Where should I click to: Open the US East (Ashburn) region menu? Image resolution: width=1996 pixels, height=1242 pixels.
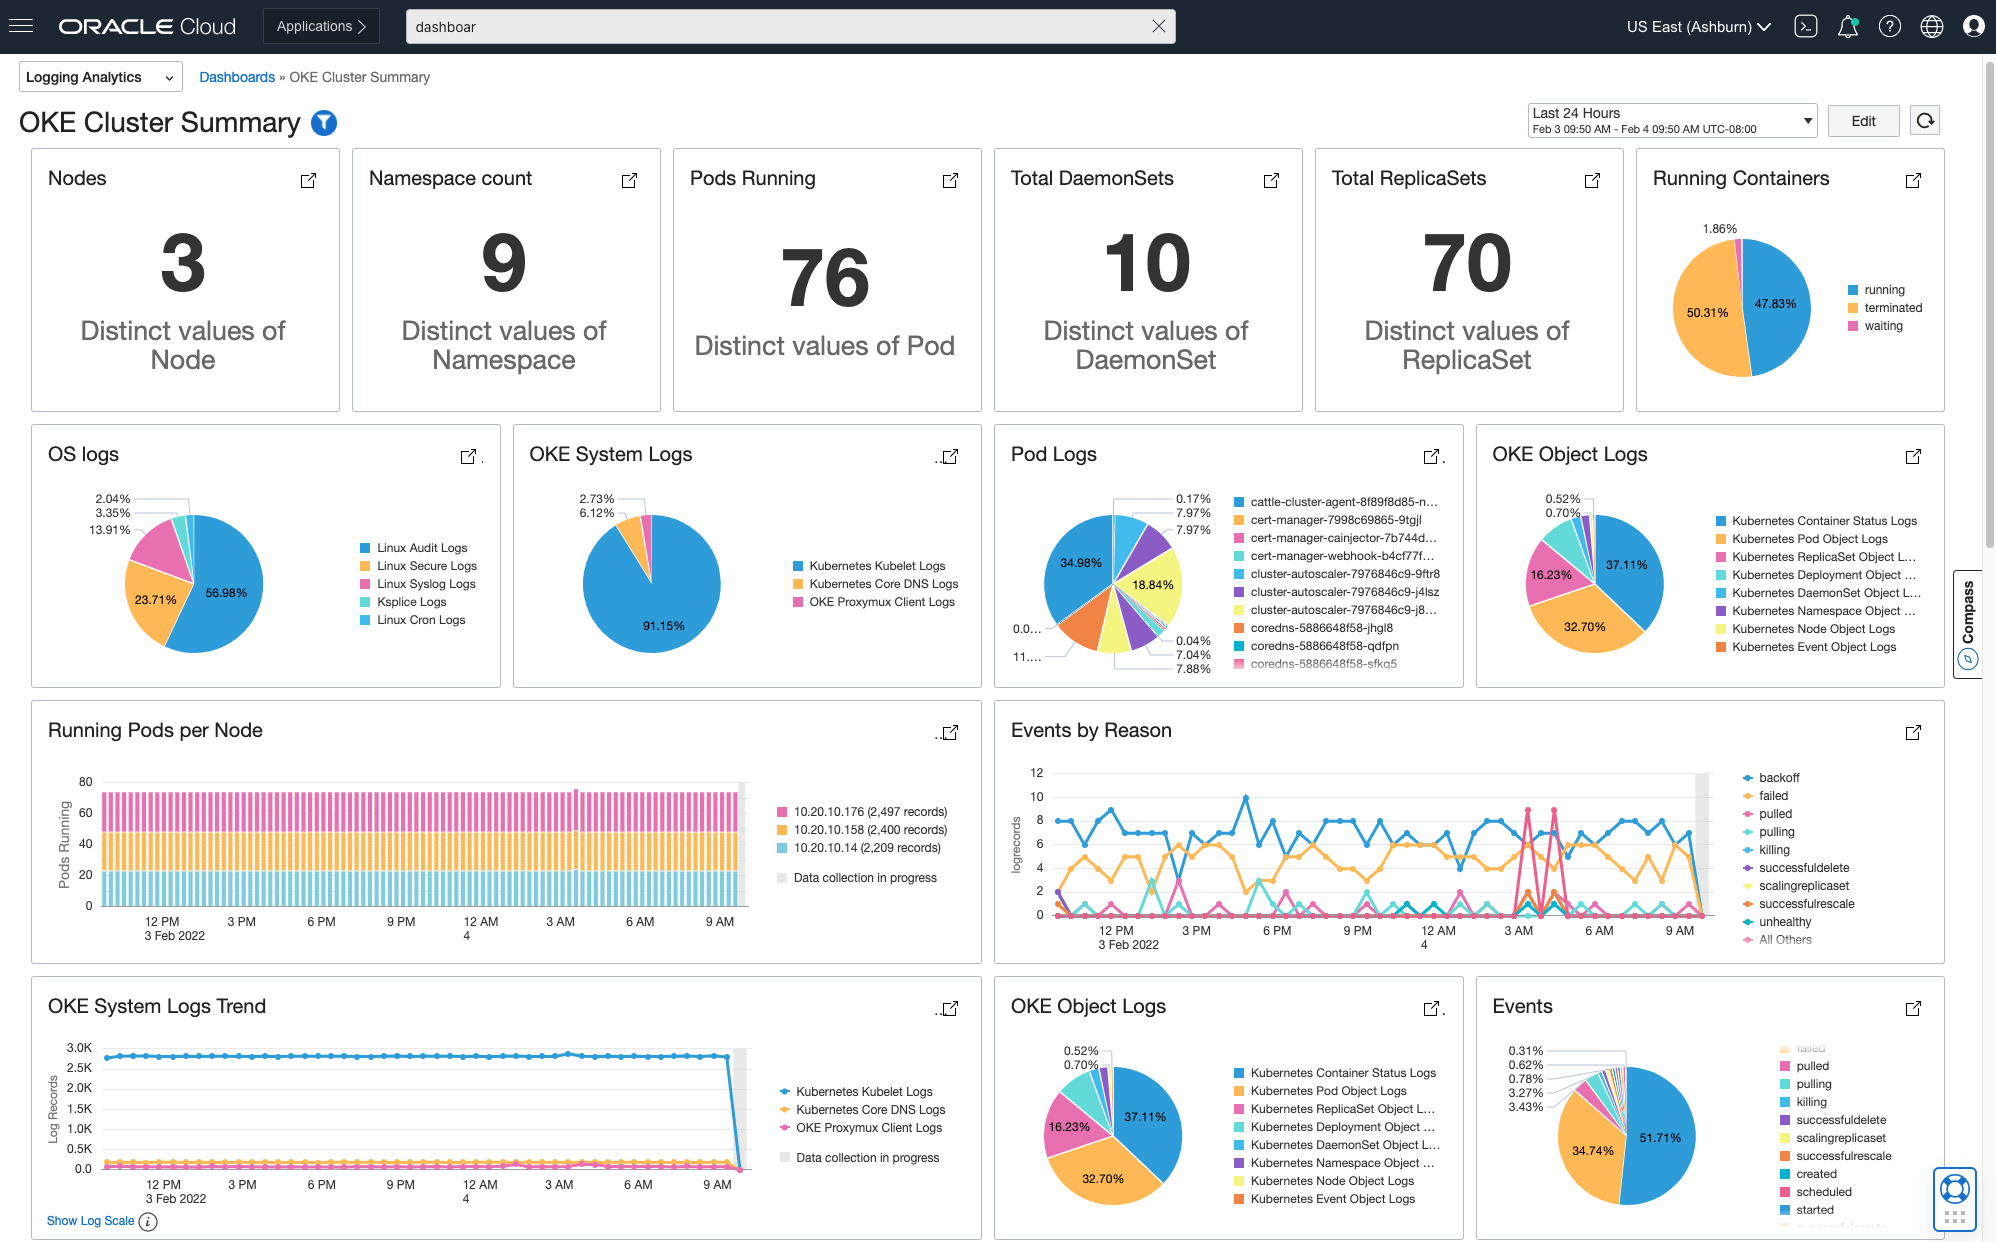[1698, 27]
